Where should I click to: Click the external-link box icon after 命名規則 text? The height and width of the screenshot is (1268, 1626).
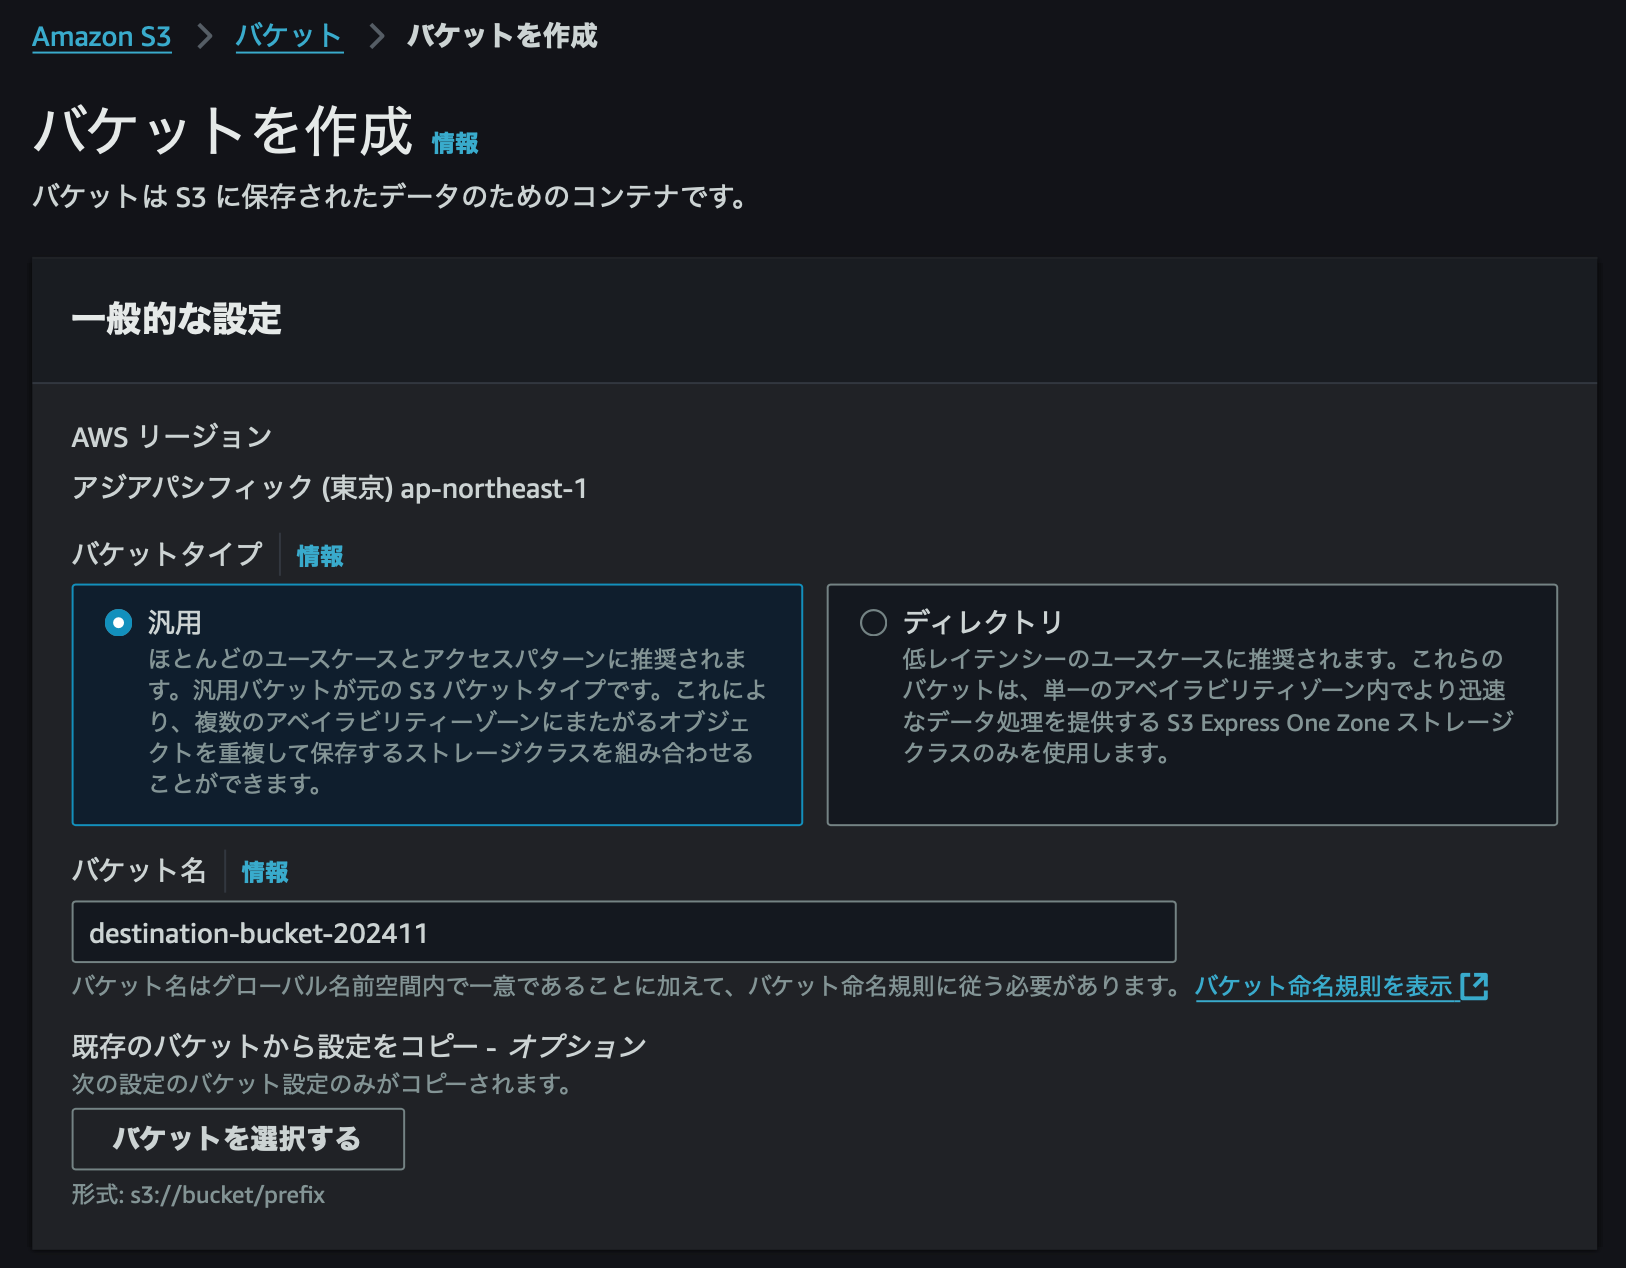tap(1477, 985)
